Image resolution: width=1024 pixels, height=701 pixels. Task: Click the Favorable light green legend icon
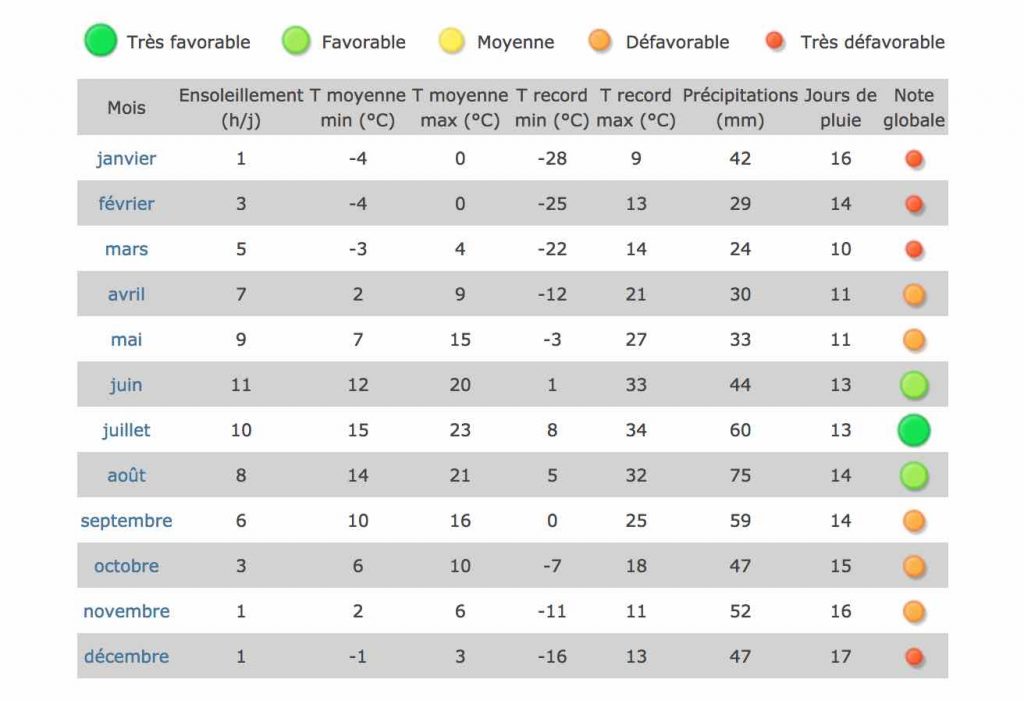296,41
